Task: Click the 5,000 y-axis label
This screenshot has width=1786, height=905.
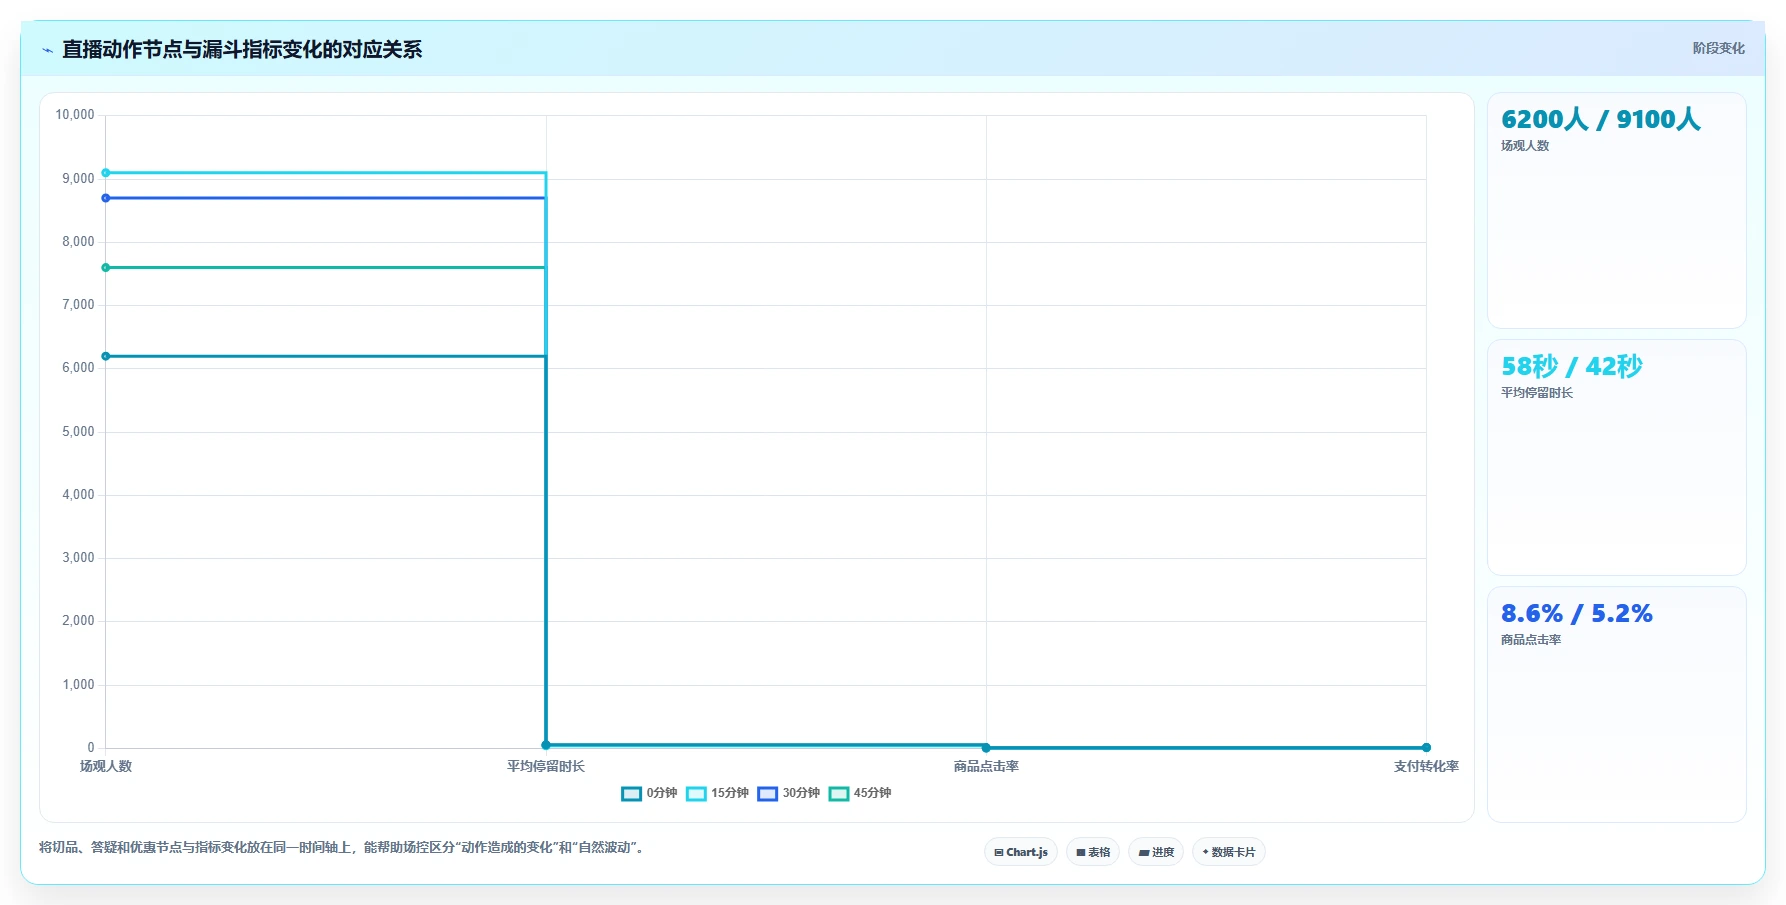Action: (78, 432)
